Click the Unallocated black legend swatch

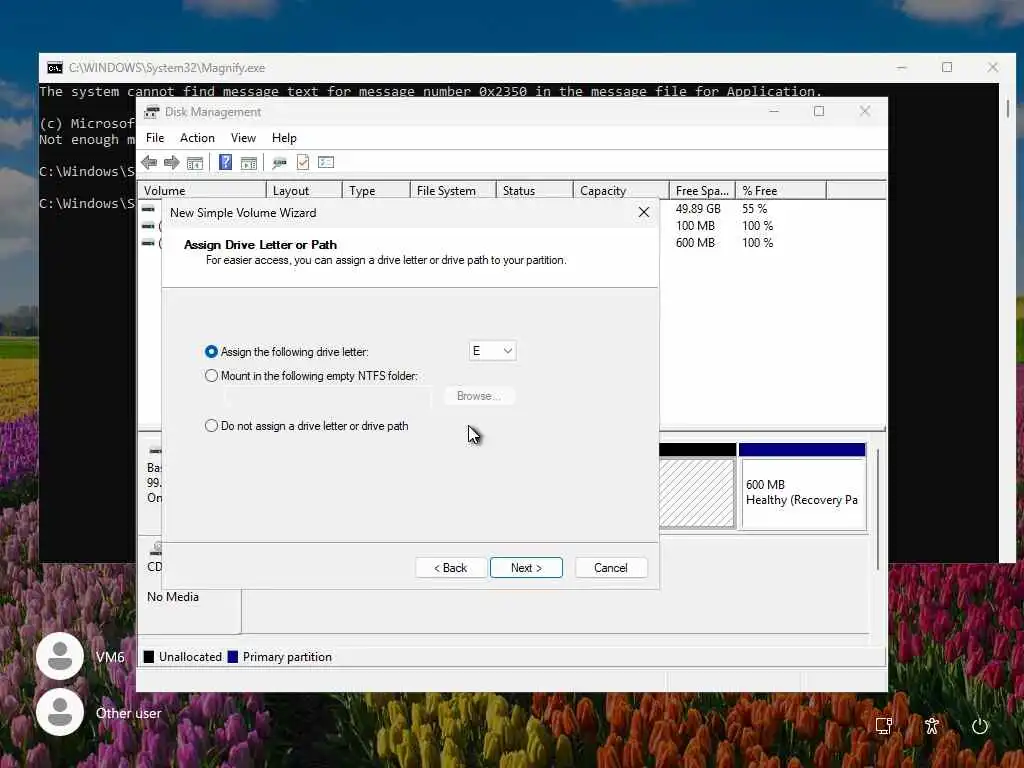click(149, 657)
